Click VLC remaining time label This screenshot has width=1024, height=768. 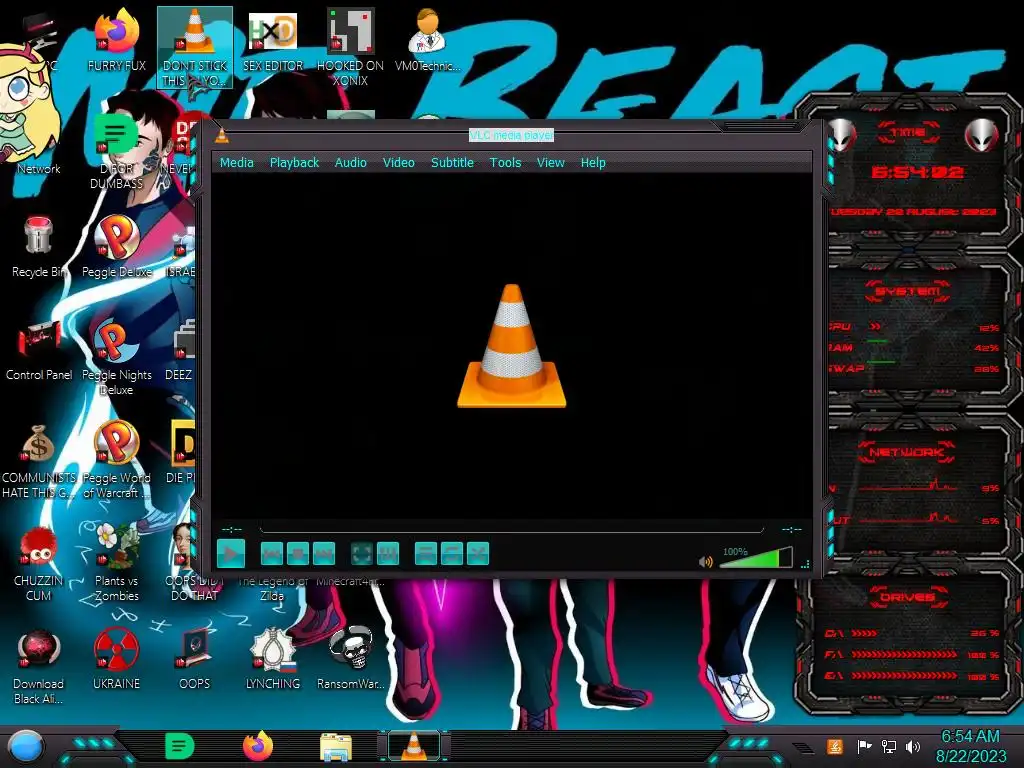point(792,529)
